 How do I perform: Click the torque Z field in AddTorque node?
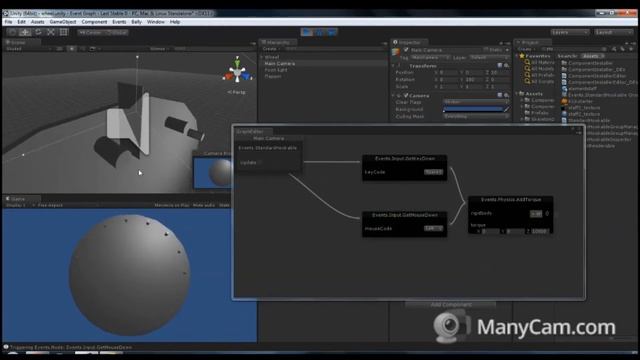point(540,231)
